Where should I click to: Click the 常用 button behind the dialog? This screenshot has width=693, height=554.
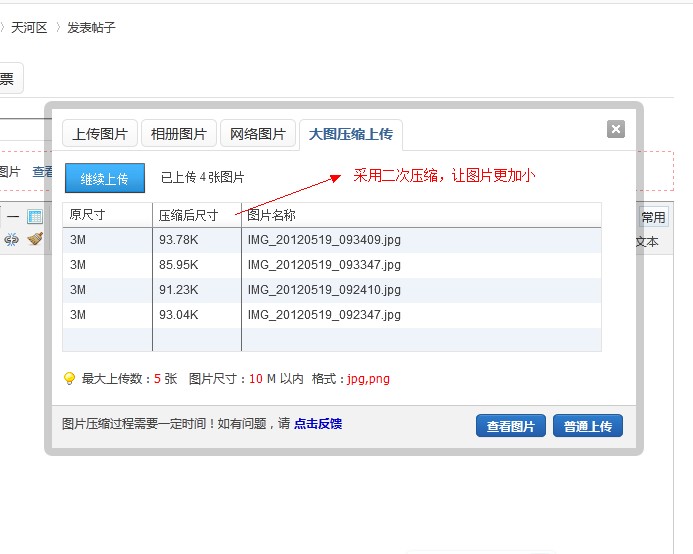(653, 217)
